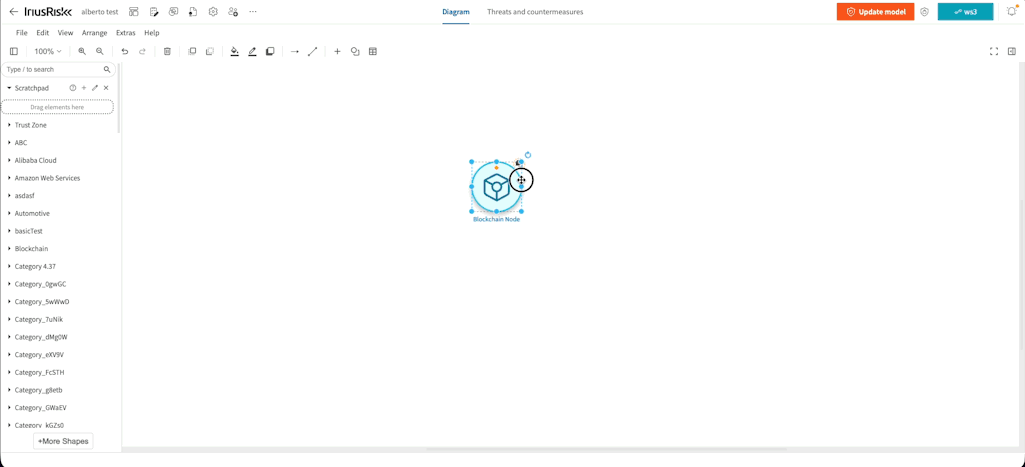This screenshot has width=1025, height=467.
Task: Expand the Trust Zone category
Action: (x=30, y=125)
